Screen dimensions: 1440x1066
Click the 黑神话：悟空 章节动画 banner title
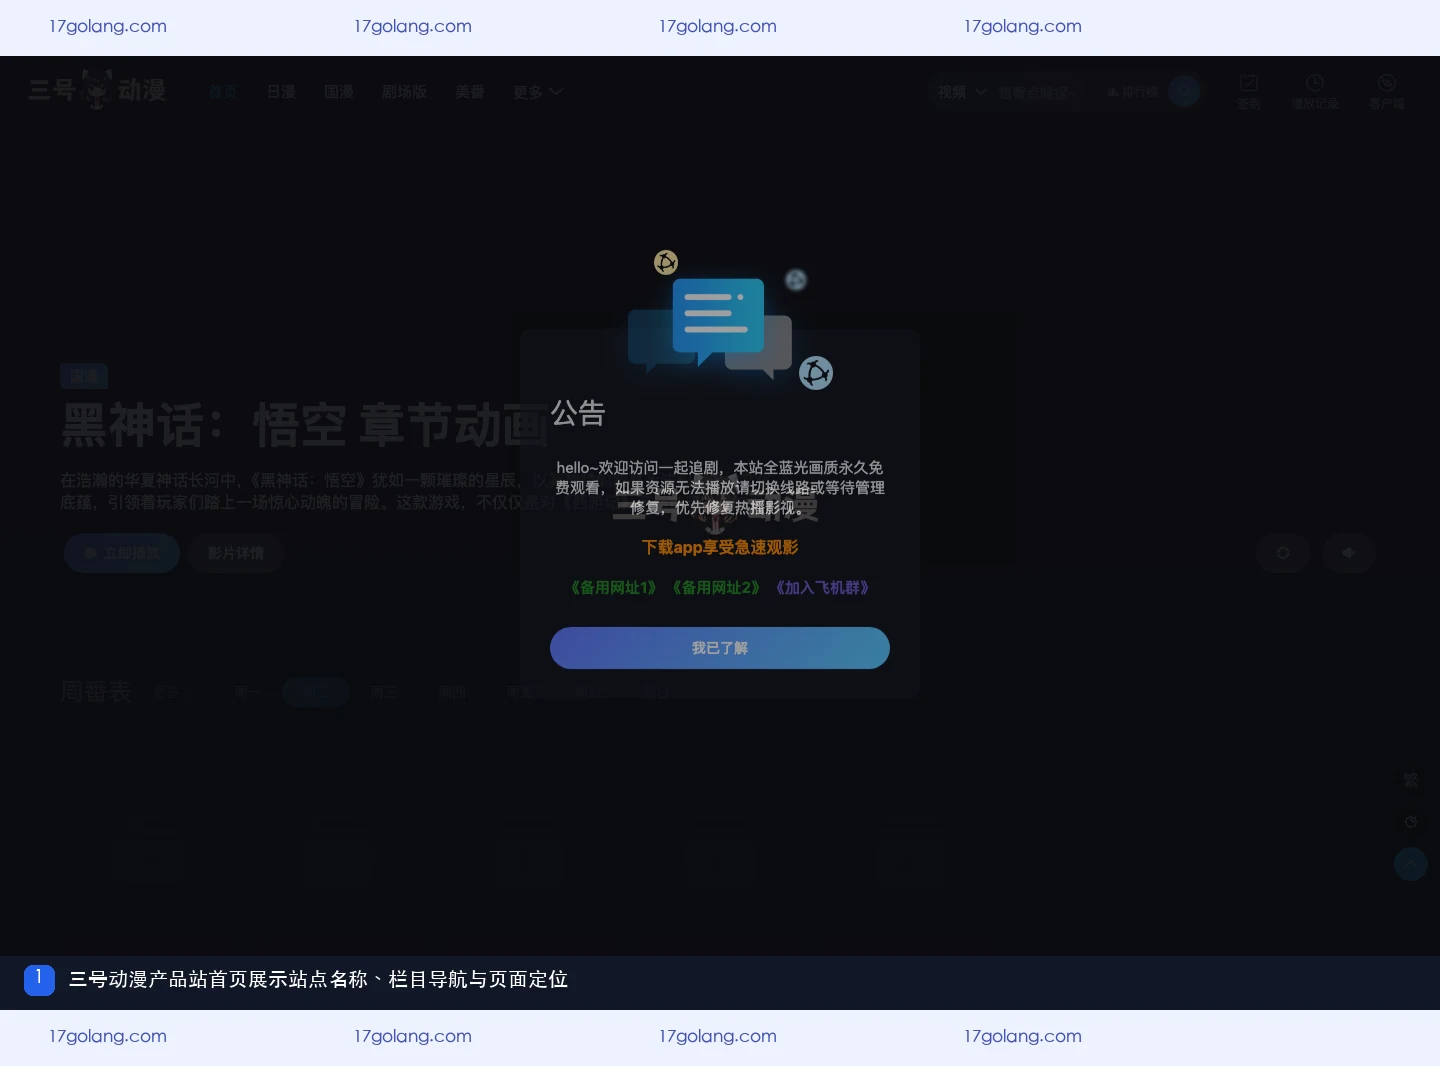coord(305,426)
